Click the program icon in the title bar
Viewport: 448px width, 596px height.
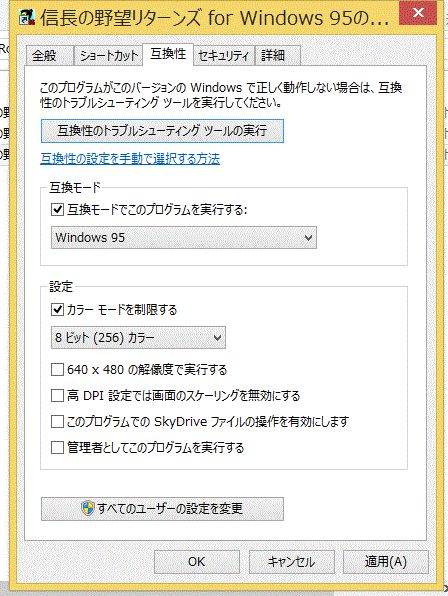[27, 17]
